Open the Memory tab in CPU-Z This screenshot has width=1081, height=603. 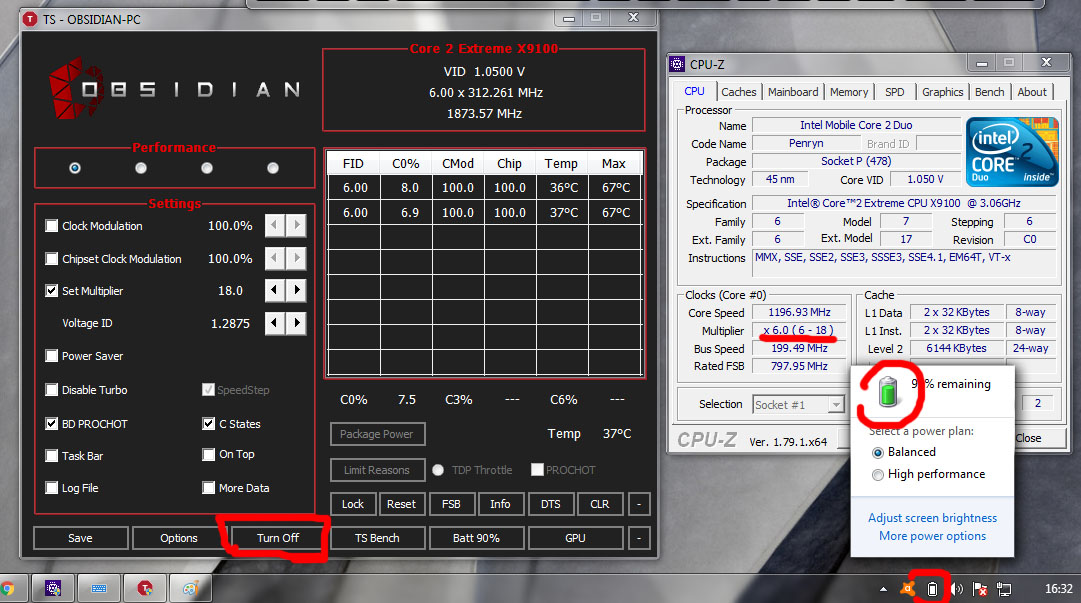[x=849, y=92]
